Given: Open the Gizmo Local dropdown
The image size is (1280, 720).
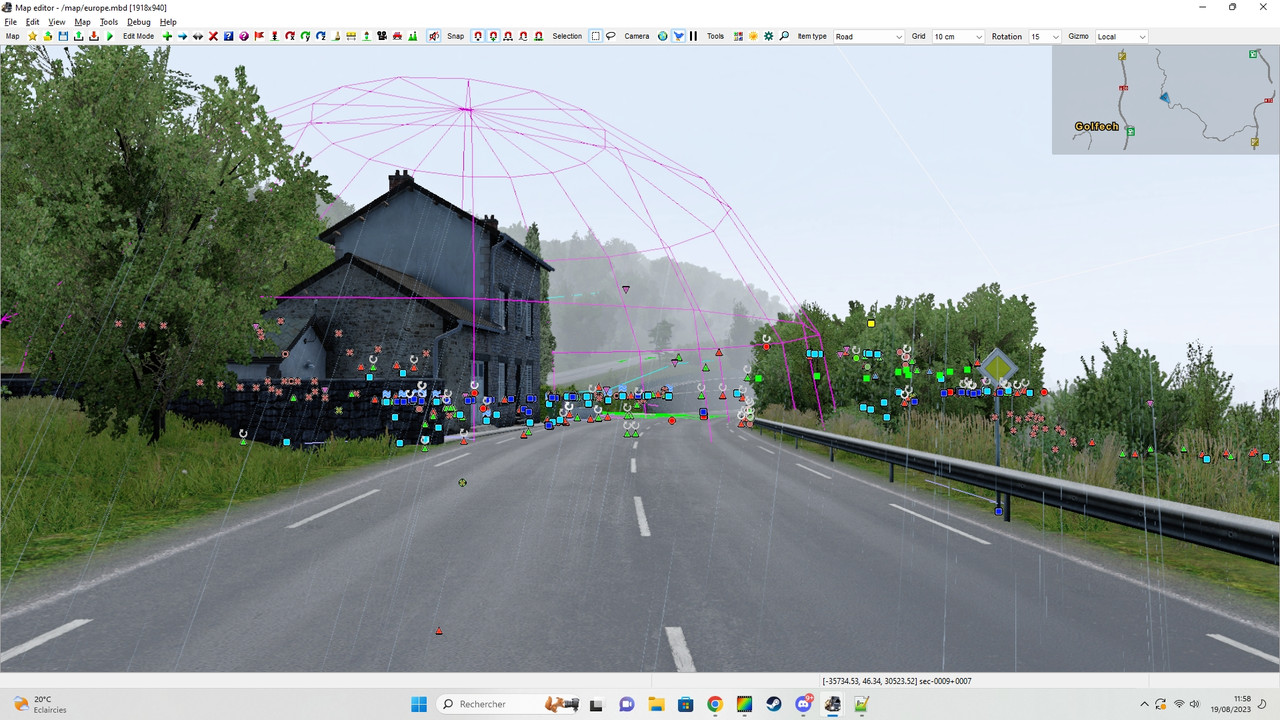Looking at the screenshot, I should [1121, 36].
